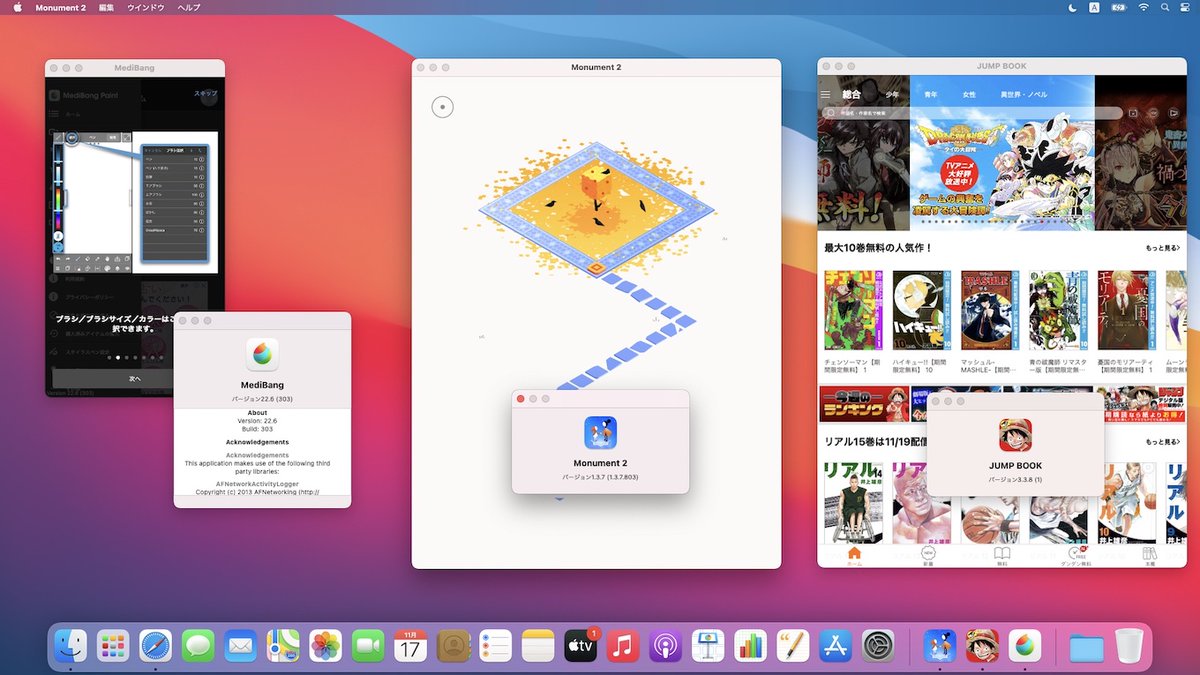Open the 憂国のモリアーティ manga cover

(1127, 310)
